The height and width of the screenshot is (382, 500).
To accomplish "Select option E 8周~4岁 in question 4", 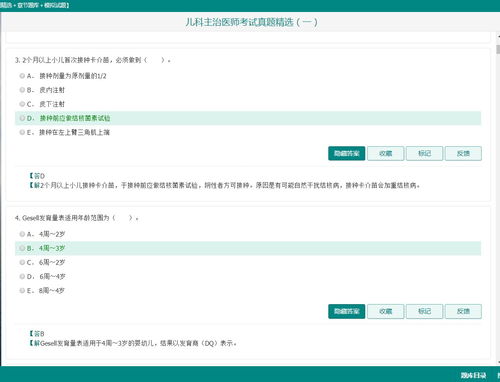I will [22, 291].
